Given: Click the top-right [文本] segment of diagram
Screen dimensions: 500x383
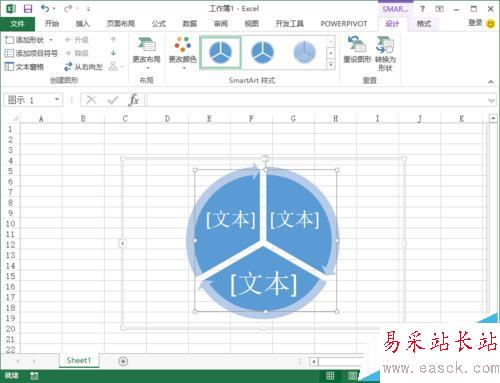Looking at the screenshot, I should [295, 220].
